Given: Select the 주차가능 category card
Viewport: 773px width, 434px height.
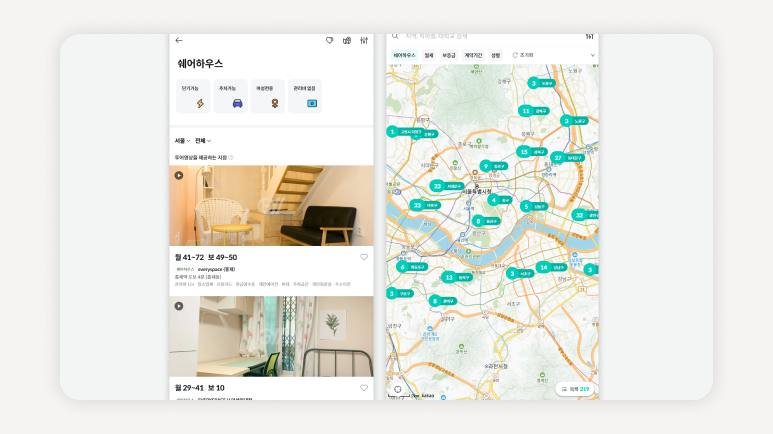Looking at the screenshot, I should (230, 96).
